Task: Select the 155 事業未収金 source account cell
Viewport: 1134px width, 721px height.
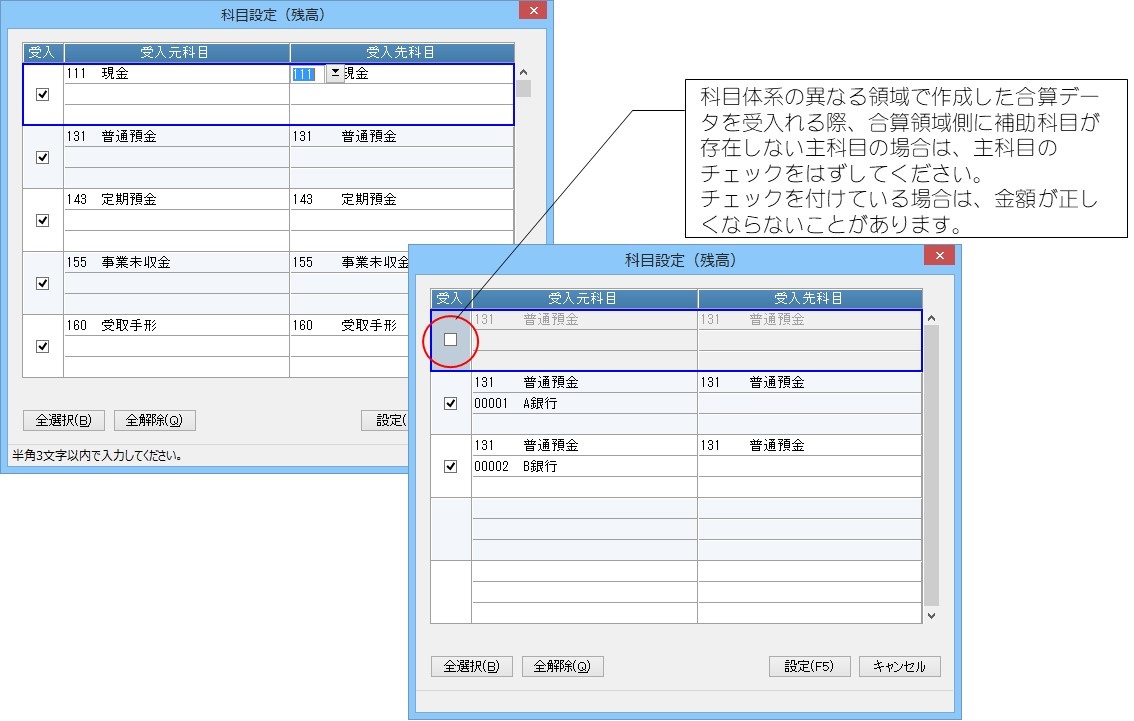Action: coord(176,263)
